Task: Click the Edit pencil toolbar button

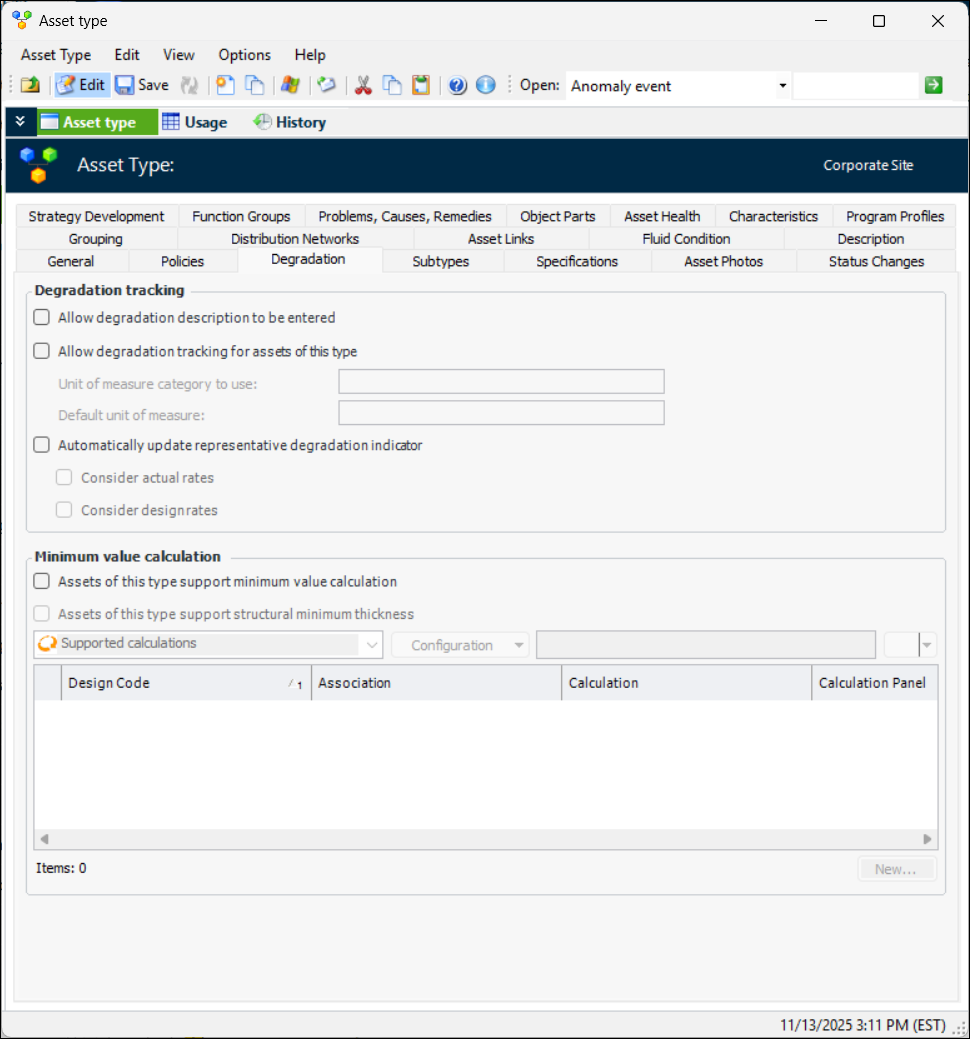Action: point(81,86)
